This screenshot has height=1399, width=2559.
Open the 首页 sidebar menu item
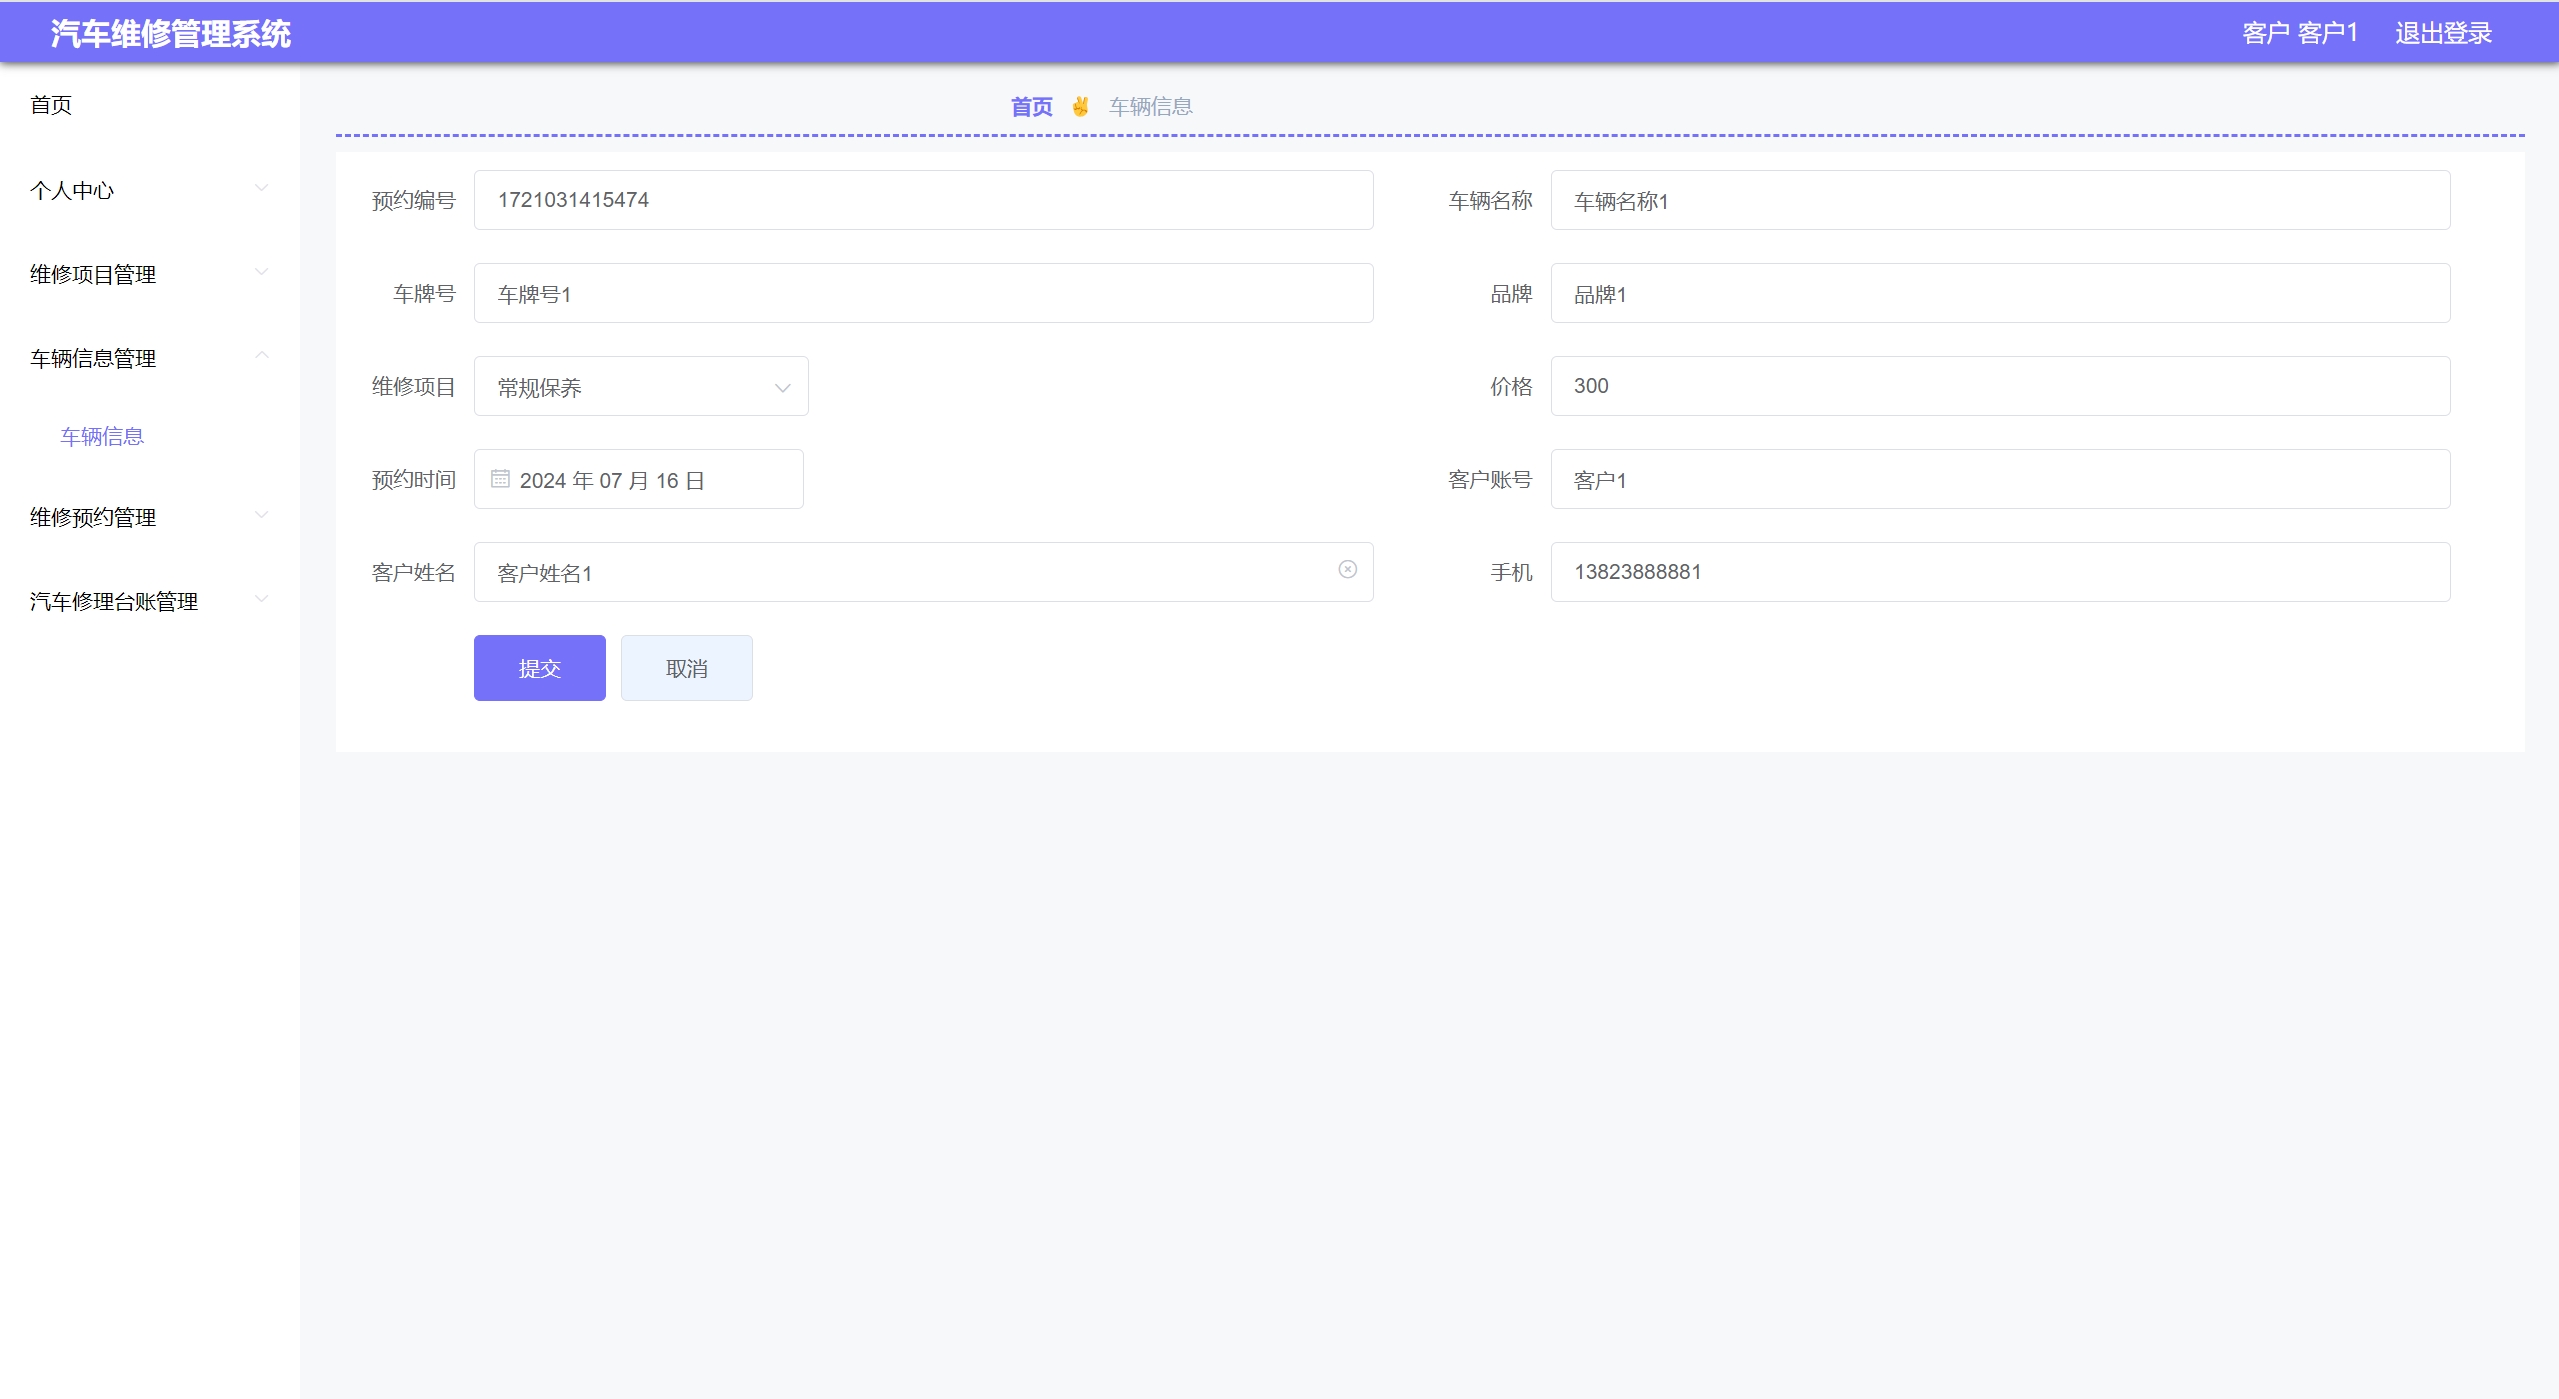point(51,105)
